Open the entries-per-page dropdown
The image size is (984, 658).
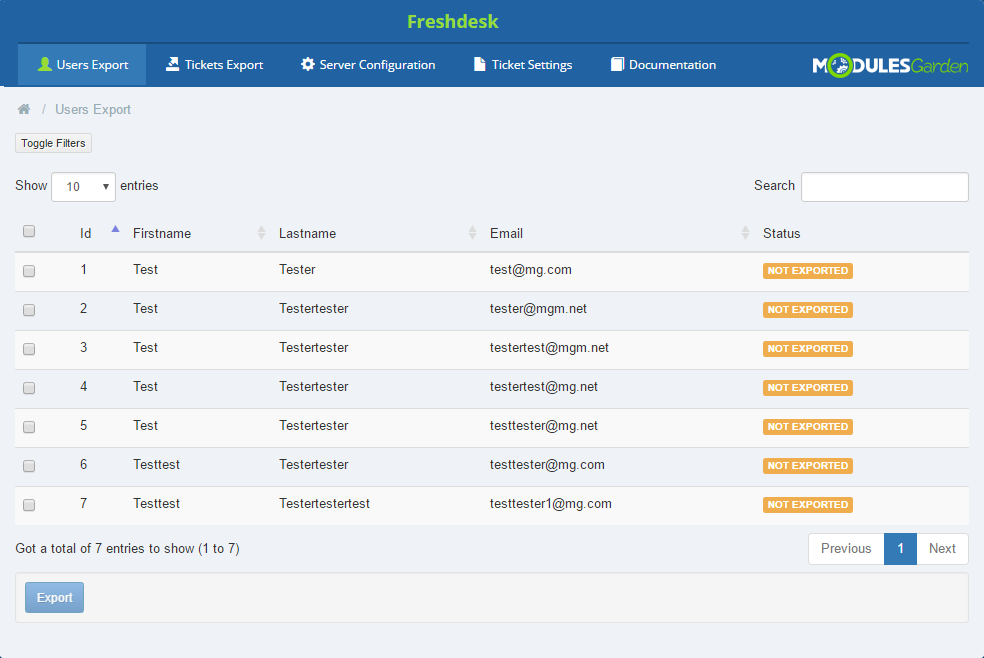click(83, 187)
